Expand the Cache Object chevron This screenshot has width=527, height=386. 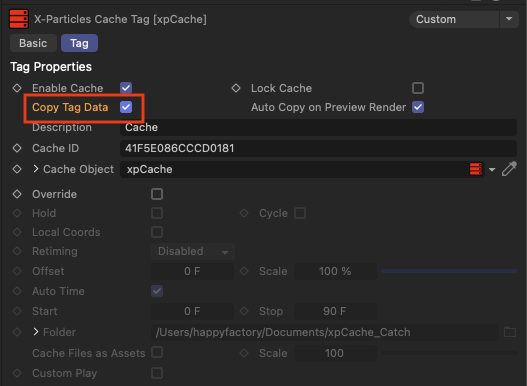(36, 168)
